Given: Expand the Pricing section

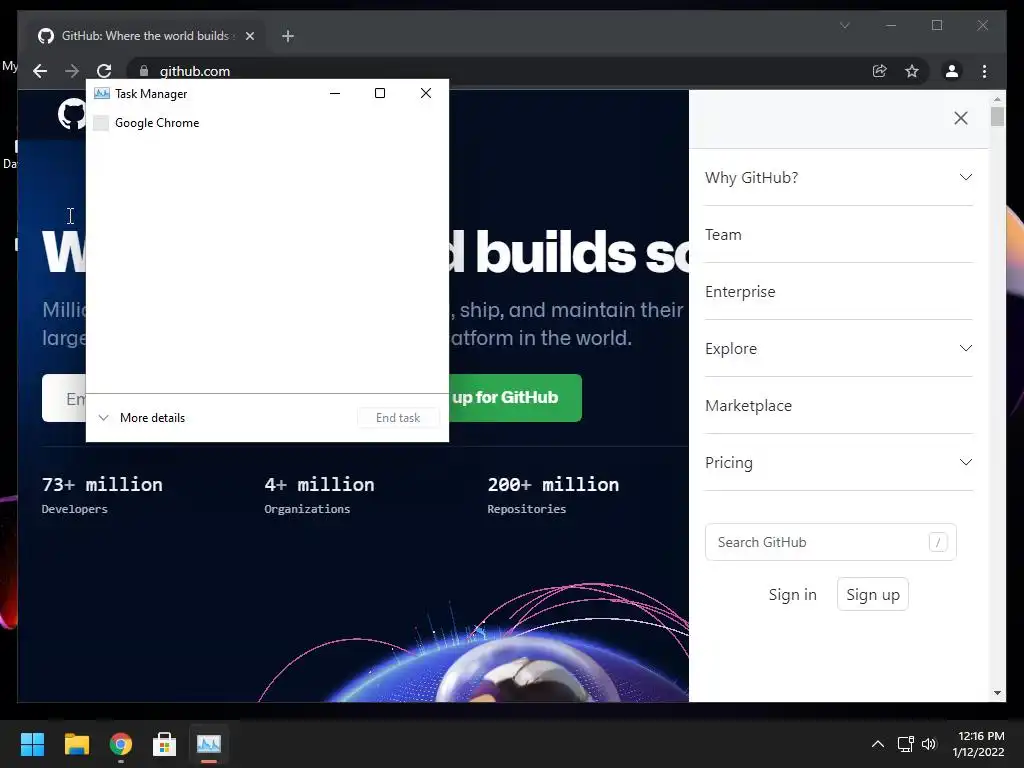Looking at the screenshot, I should (839, 462).
